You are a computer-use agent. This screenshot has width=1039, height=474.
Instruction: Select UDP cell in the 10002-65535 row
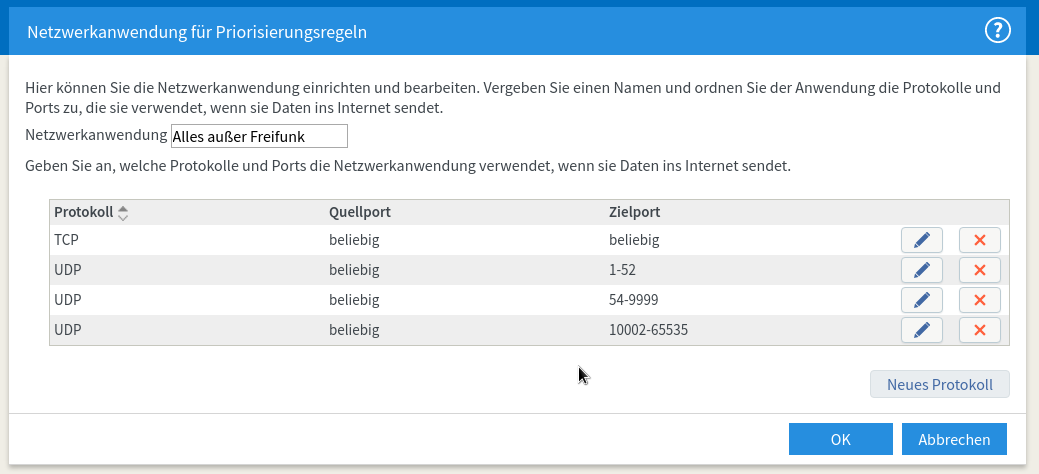pos(68,329)
